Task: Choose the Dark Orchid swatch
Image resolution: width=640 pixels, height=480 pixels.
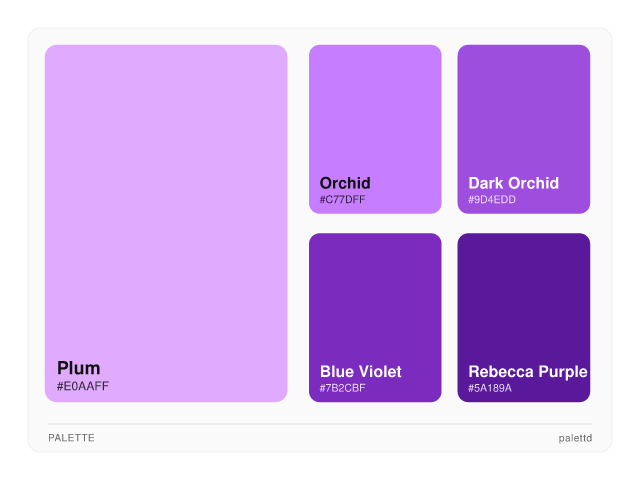Action: coord(523,110)
